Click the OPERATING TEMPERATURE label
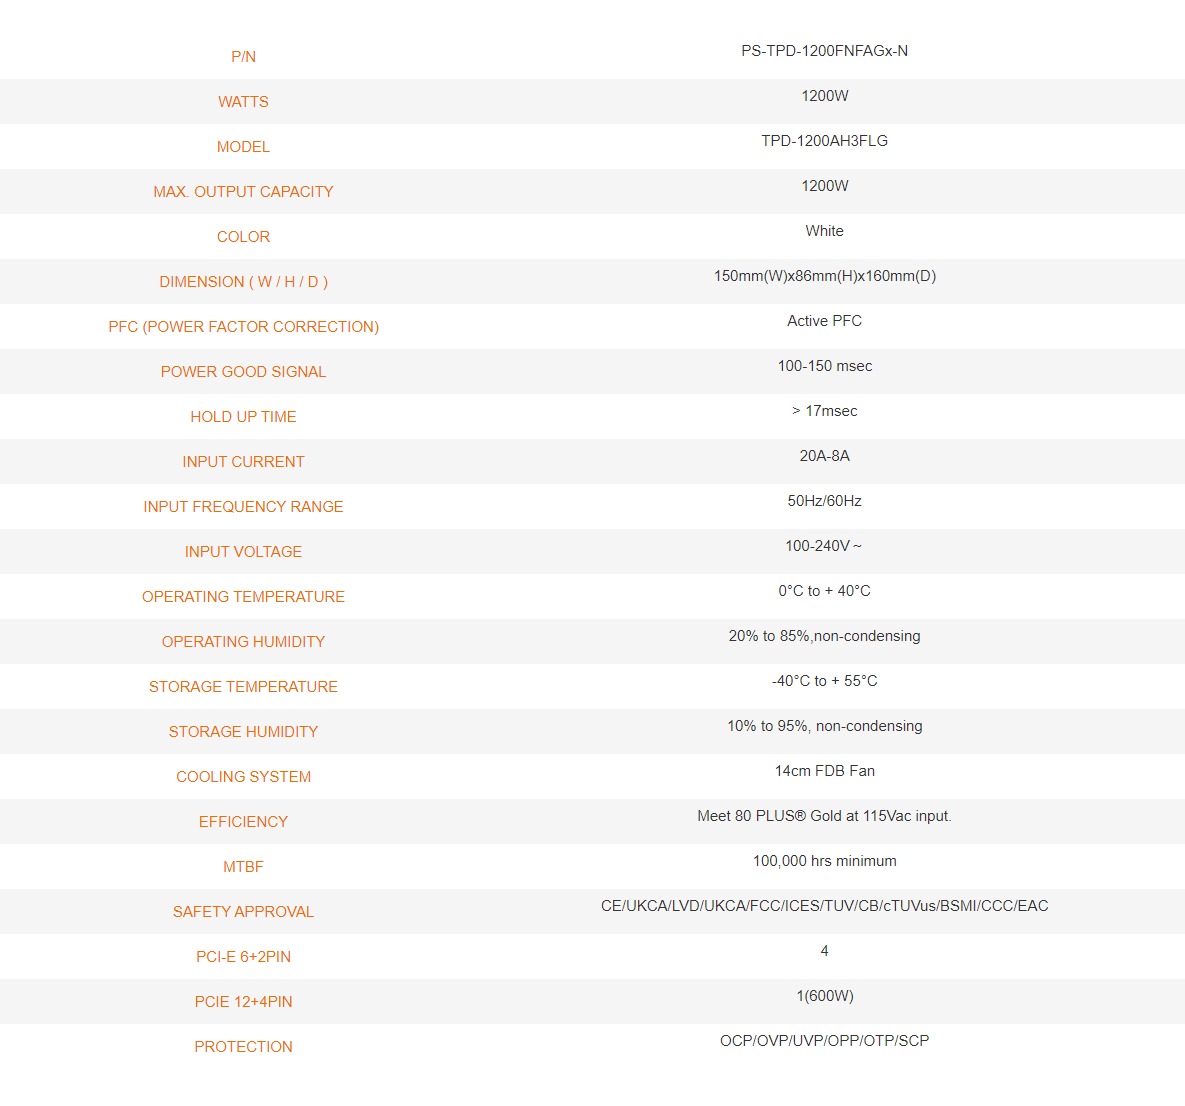Viewport: 1185px width, 1106px height. tap(243, 596)
